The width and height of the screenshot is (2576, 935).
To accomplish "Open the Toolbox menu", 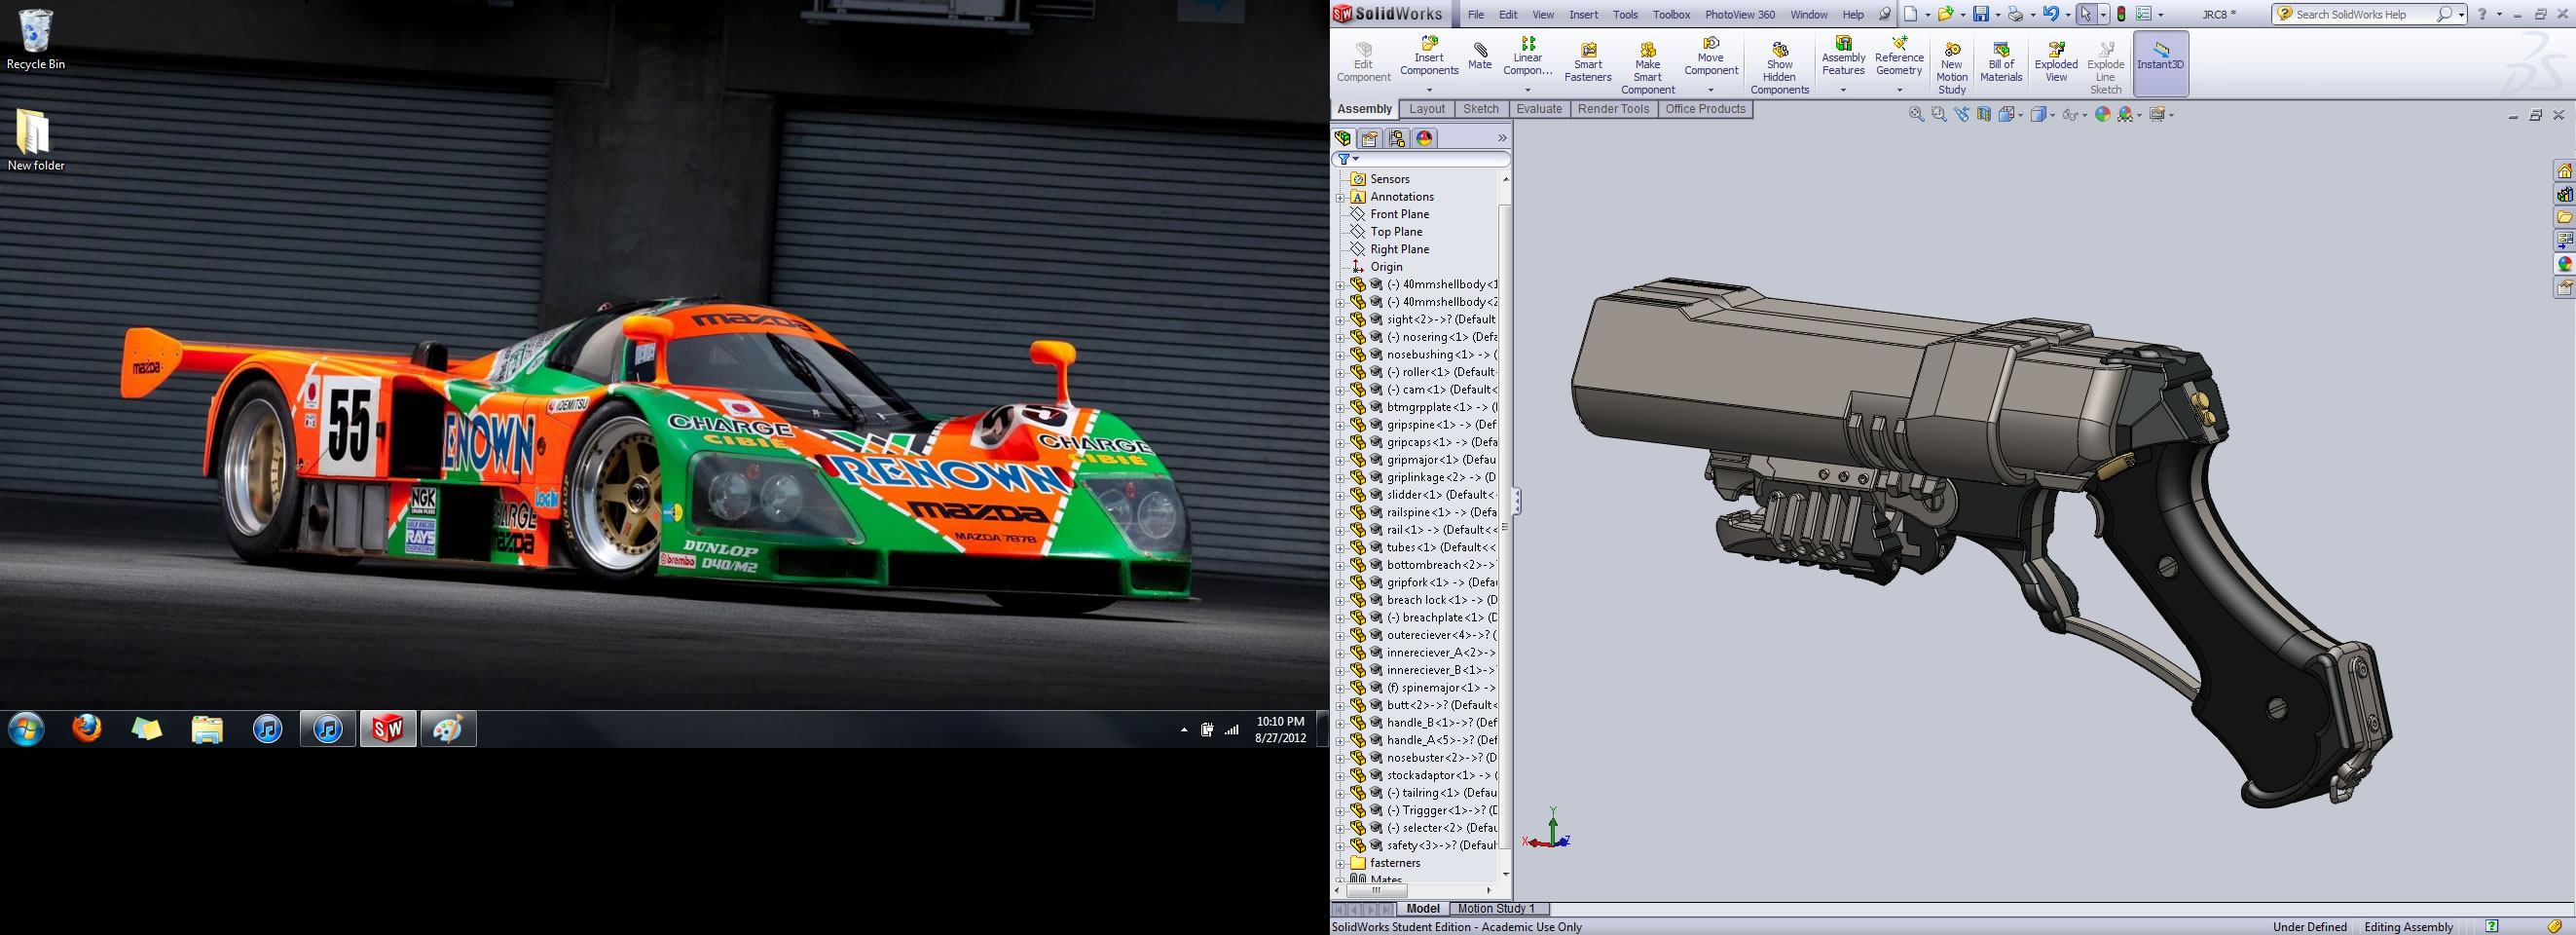I will 1671,15.
